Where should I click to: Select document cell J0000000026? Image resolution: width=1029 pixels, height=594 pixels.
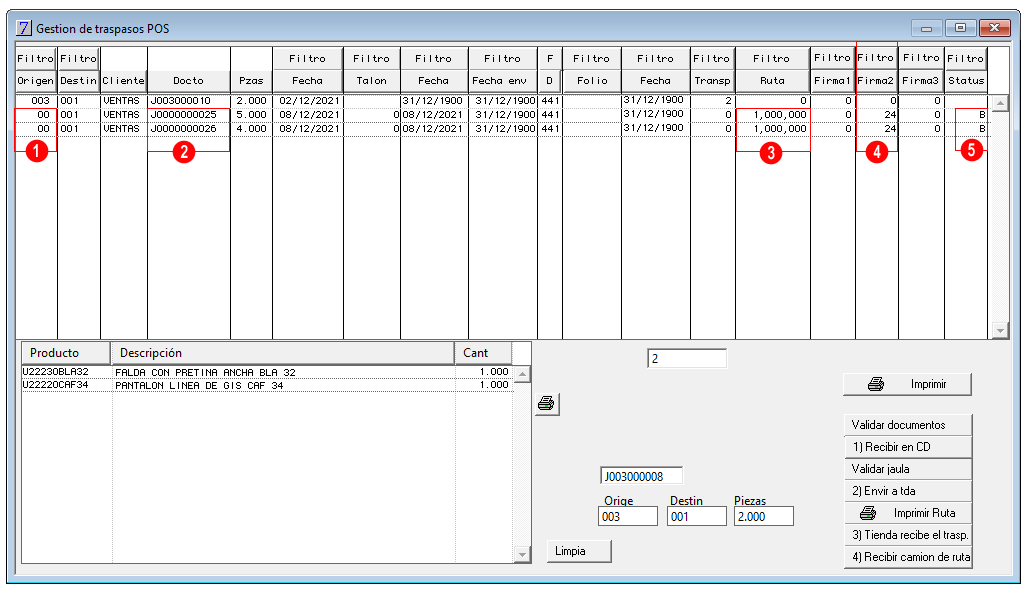click(x=189, y=129)
